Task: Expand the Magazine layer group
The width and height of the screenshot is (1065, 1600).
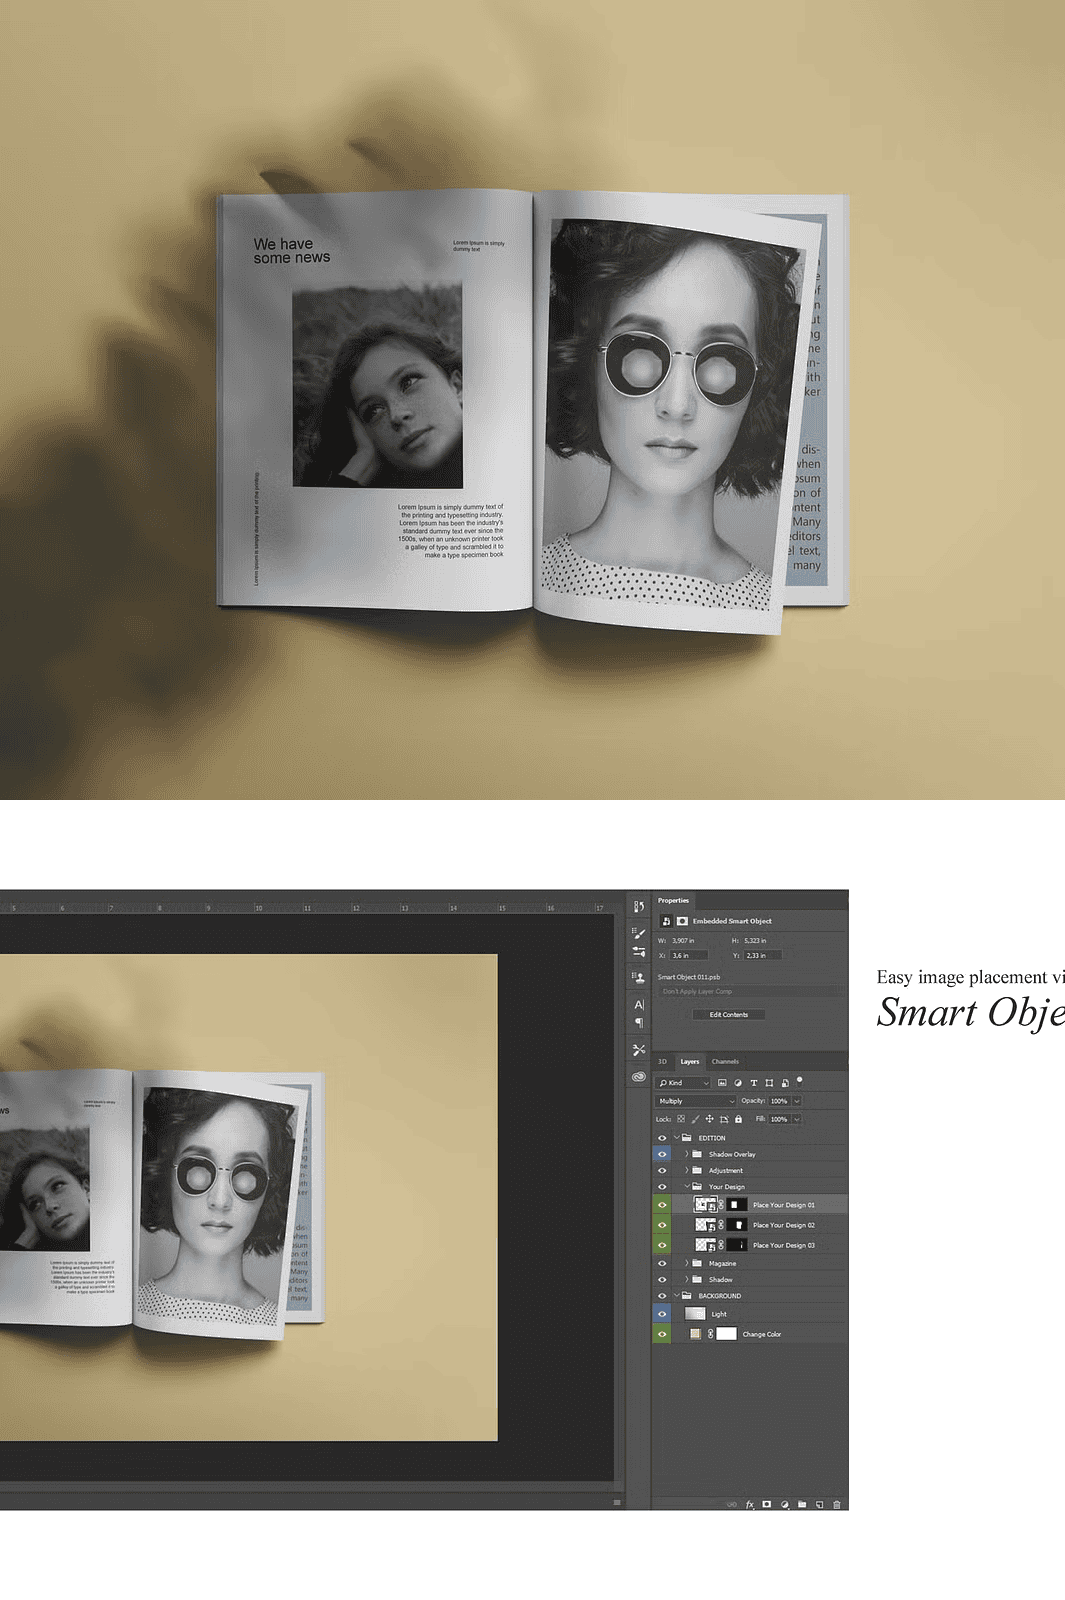Action: tap(686, 1263)
